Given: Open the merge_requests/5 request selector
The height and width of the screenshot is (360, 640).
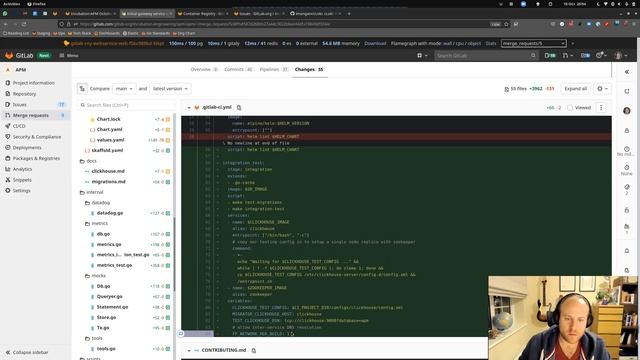Looking at the screenshot, I should 533,43.
